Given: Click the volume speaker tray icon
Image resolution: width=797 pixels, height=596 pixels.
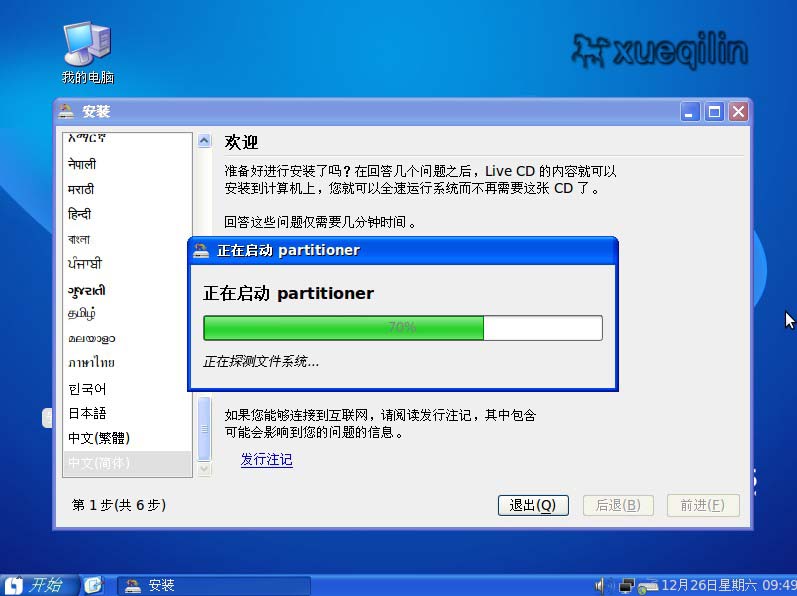Looking at the screenshot, I should pyautogui.click(x=600, y=585).
